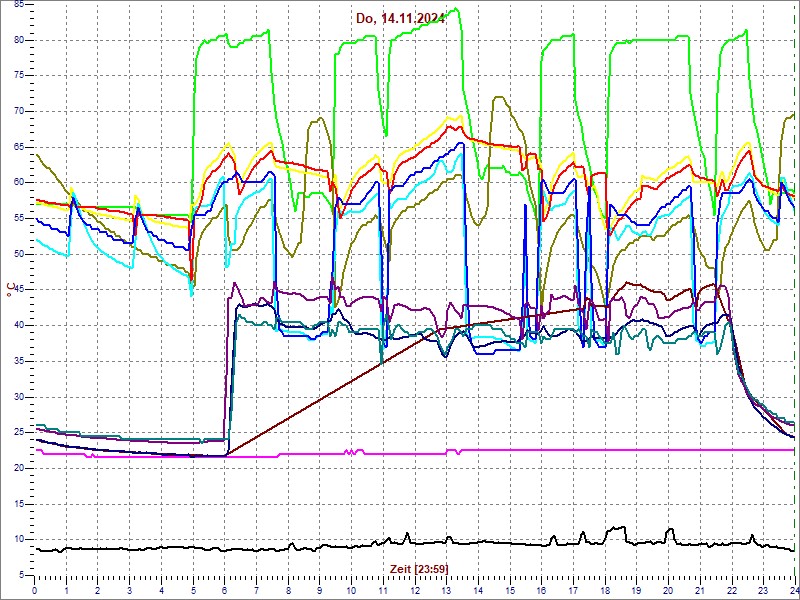Image resolution: width=800 pixels, height=600 pixels.
Task: Click the date title "Do, 14.11.2024"
Action: click(401, 18)
